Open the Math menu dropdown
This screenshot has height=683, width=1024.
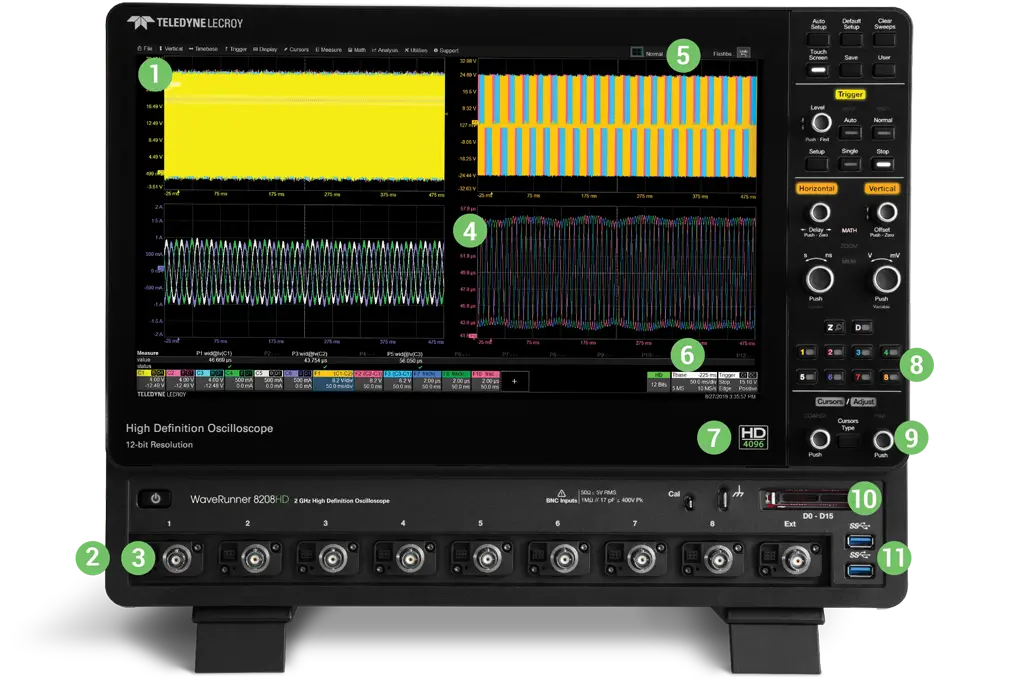[357, 48]
